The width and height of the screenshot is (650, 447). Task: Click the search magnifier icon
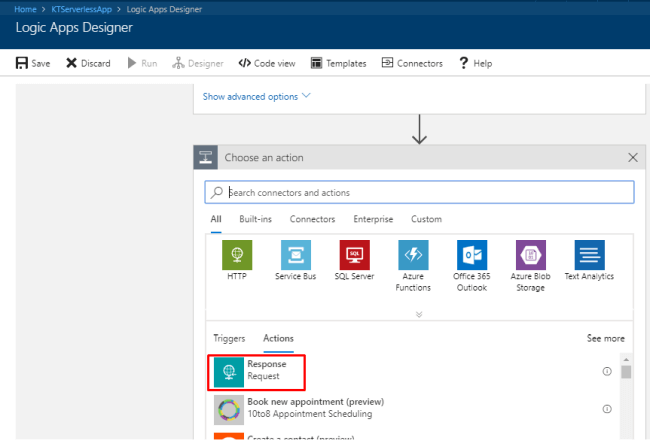pyautogui.click(x=217, y=192)
